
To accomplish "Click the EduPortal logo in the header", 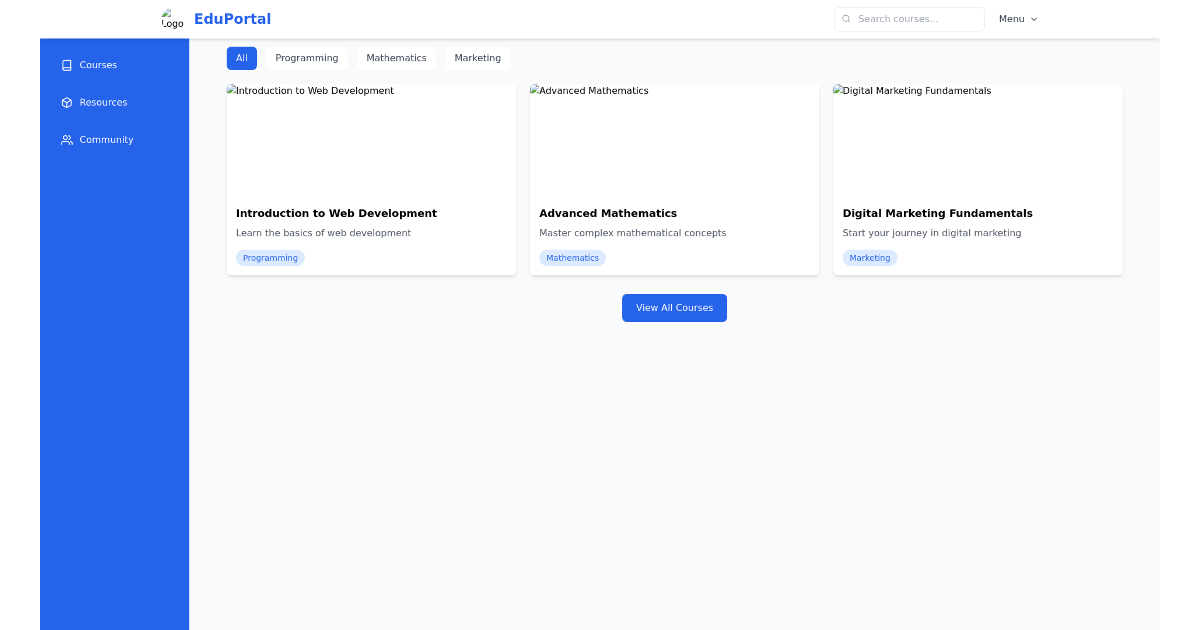I will (x=233, y=18).
